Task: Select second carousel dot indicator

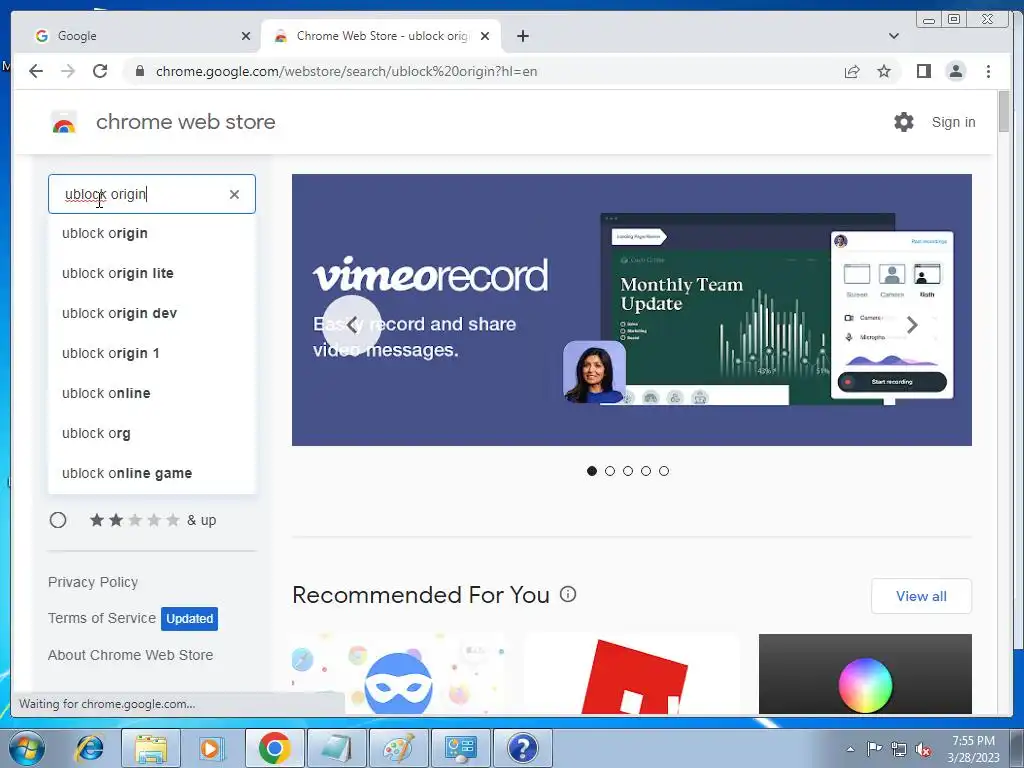Action: (x=610, y=471)
